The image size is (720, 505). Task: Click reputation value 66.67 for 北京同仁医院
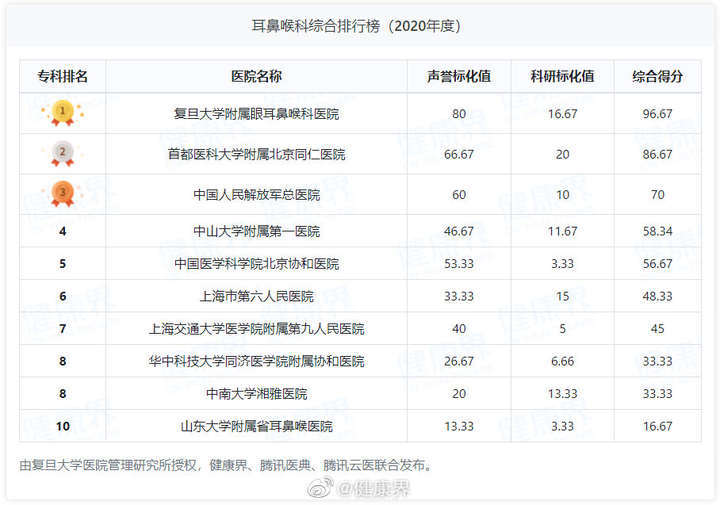459,154
